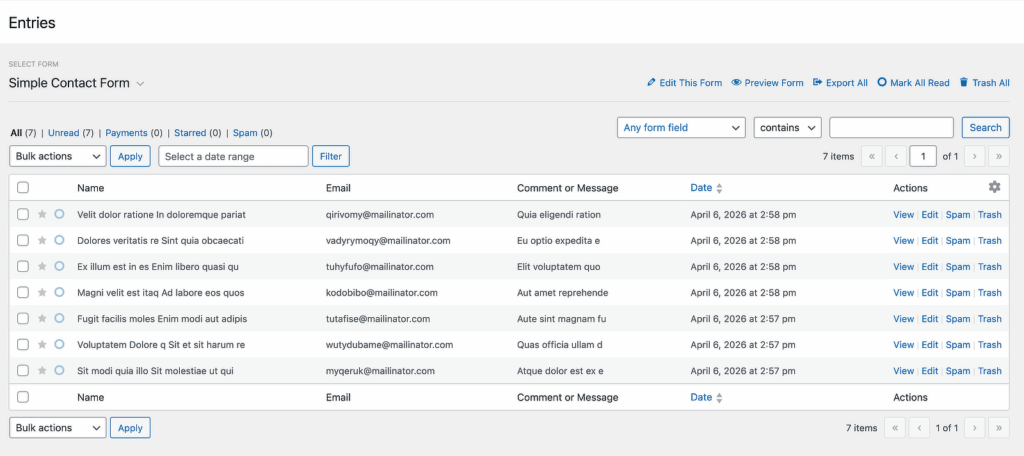The image size is (1024, 456).
Task: Check the Velit dolor ratione entry
Action: (x=23, y=214)
